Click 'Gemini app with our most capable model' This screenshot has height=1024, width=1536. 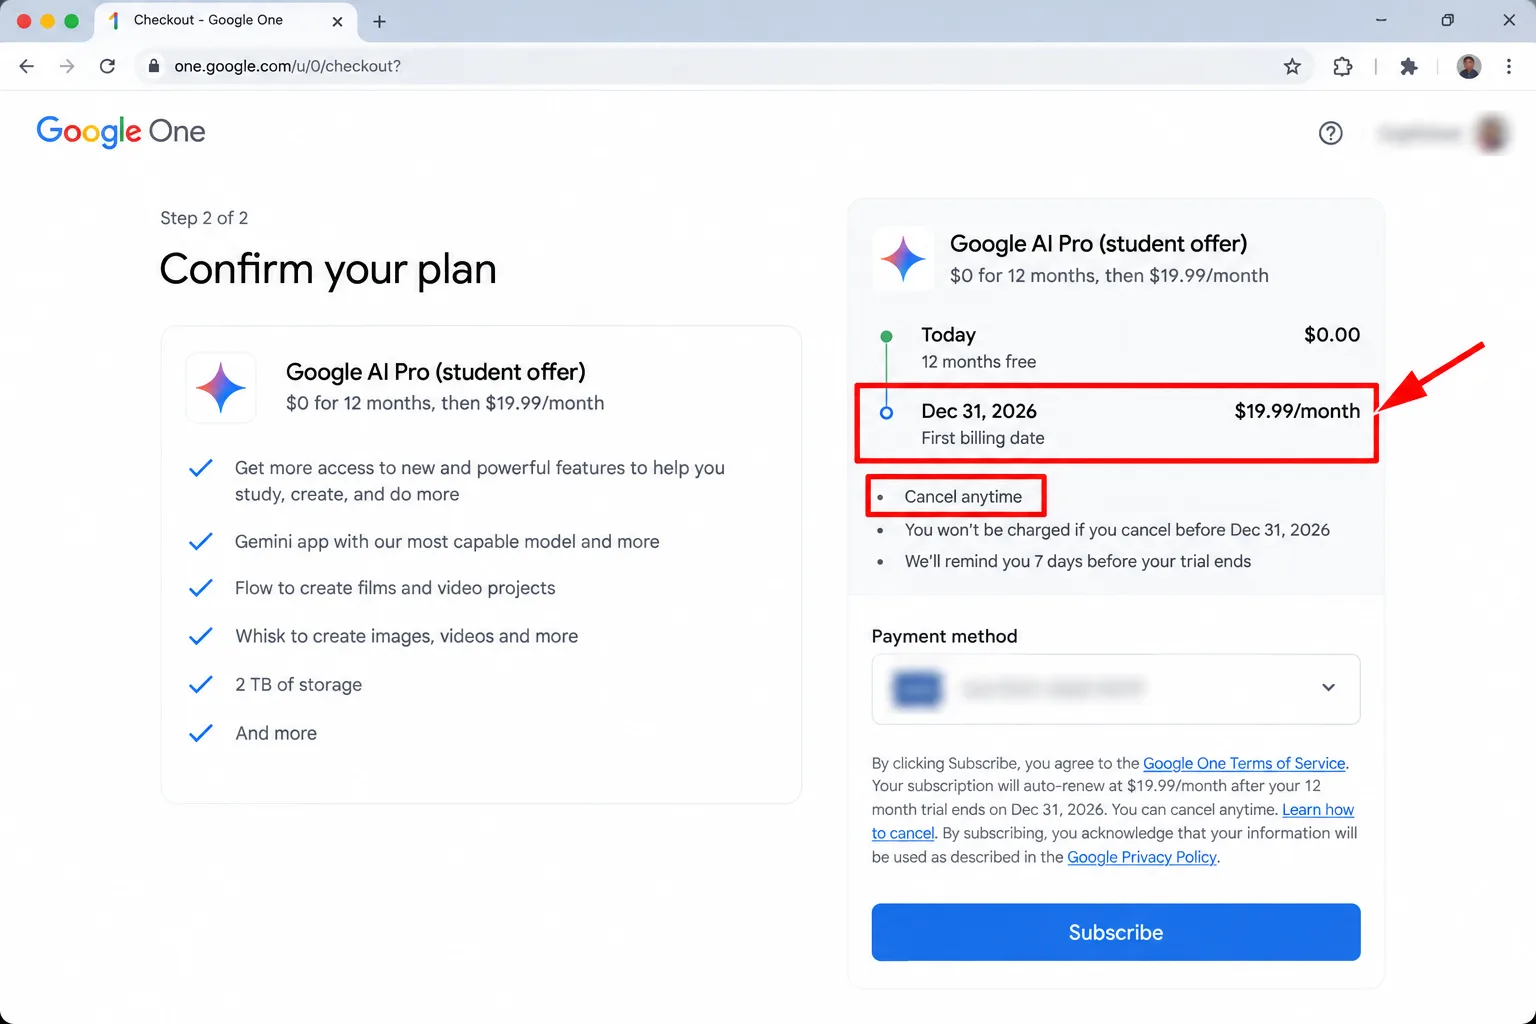[x=447, y=541]
